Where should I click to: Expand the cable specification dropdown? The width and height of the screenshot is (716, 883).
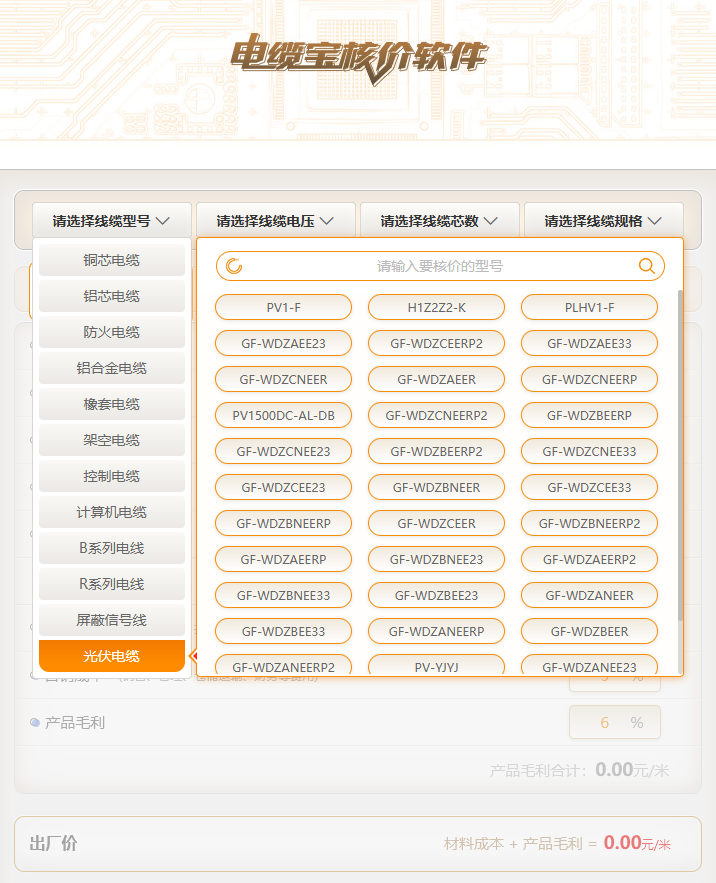(x=603, y=221)
